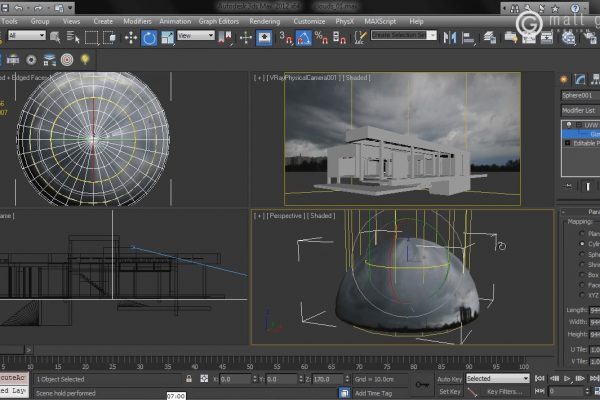Open the selection filter All dropdown

point(26,36)
